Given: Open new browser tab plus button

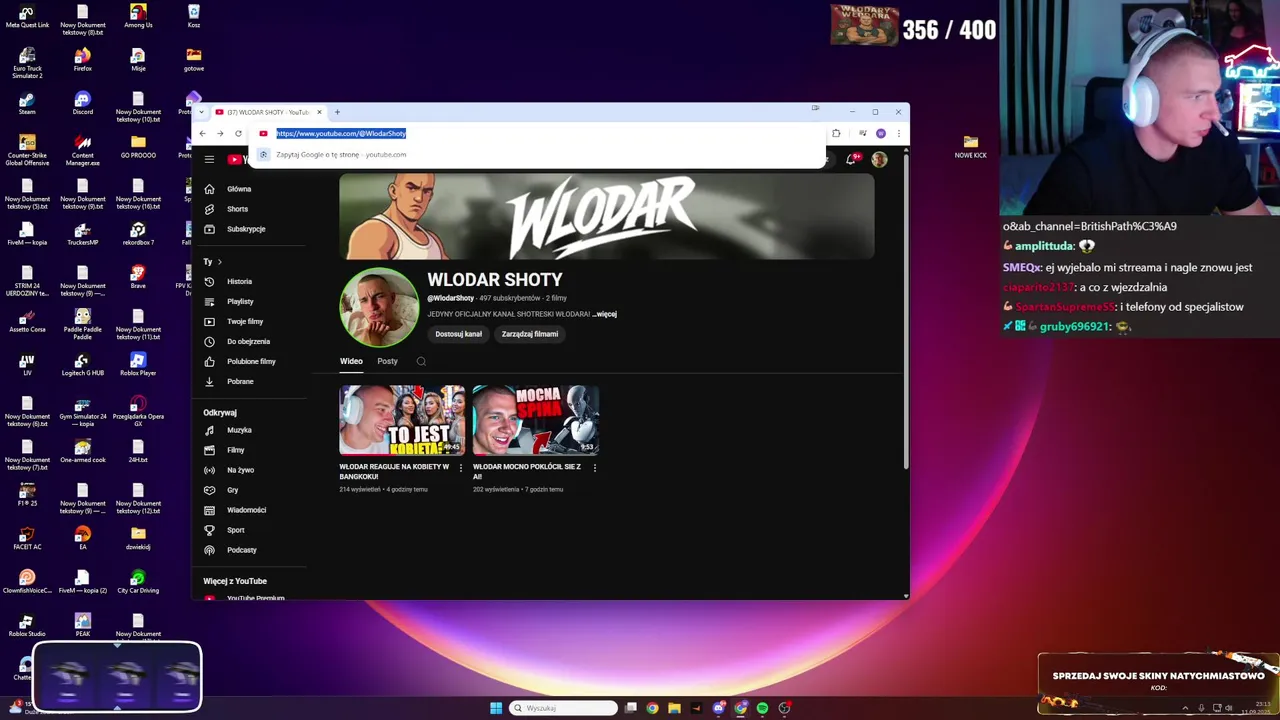Looking at the screenshot, I should coord(337,112).
